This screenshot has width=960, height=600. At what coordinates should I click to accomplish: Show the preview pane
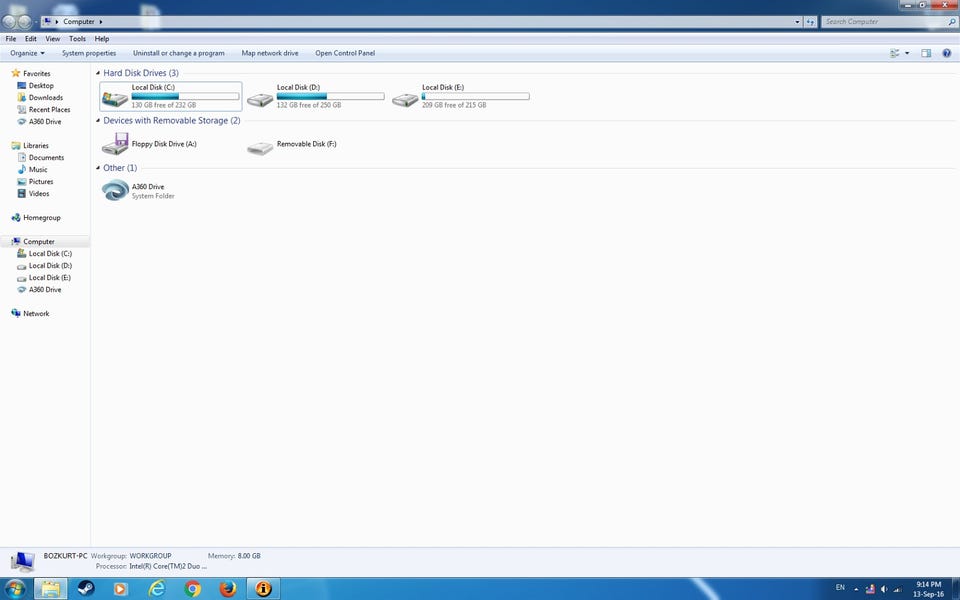click(926, 53)
